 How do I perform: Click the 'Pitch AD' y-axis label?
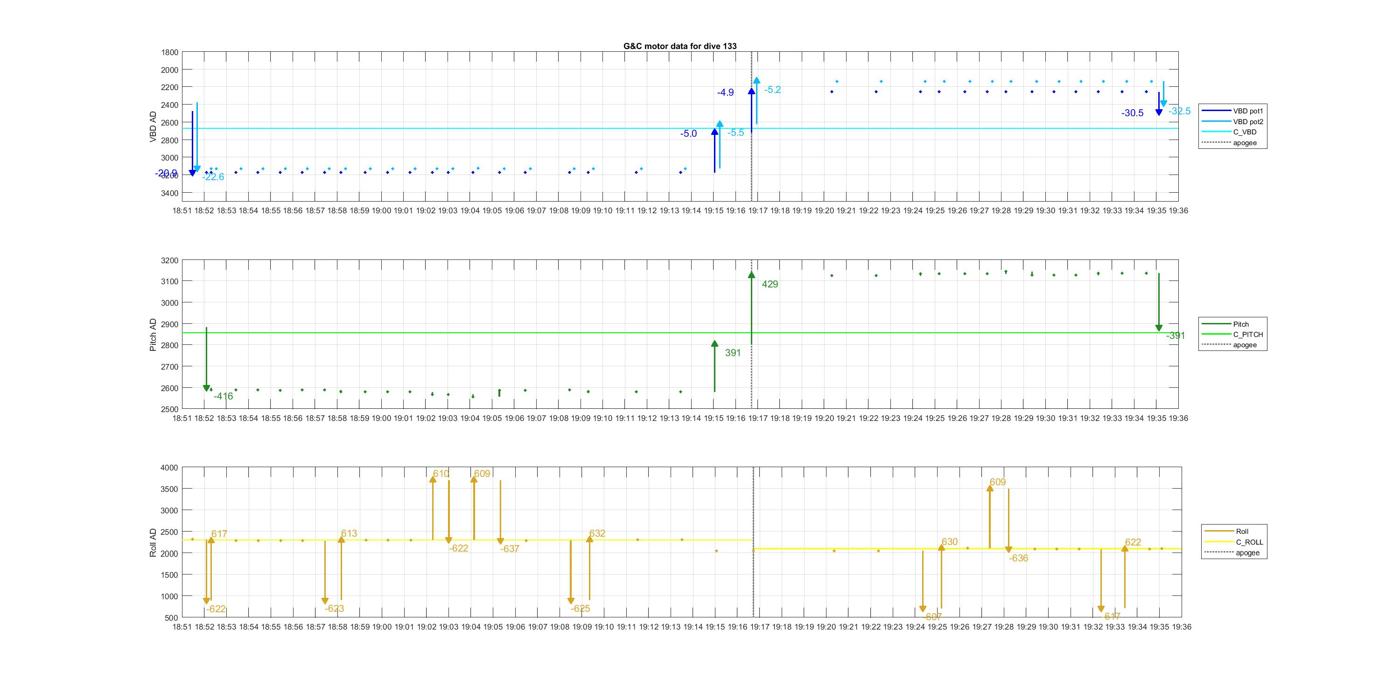(x=153, y=334)
